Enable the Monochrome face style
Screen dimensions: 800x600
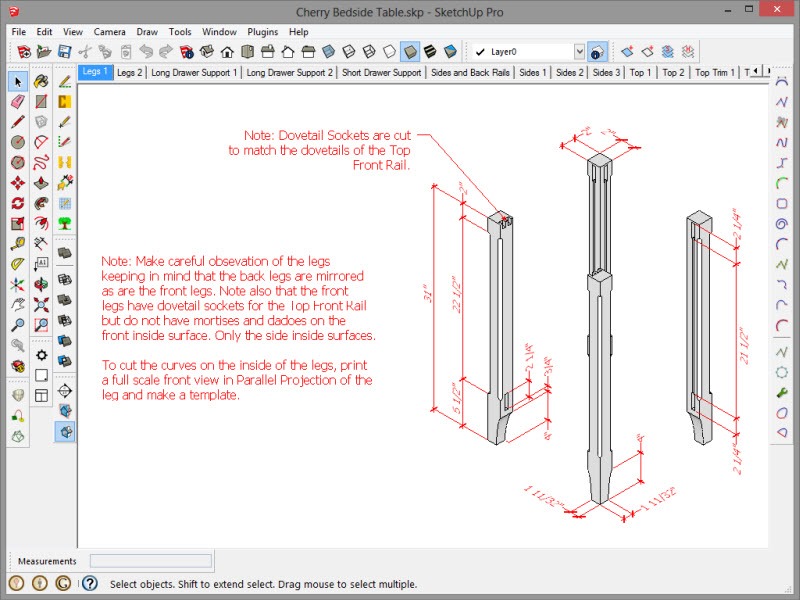click(x=450, y=51)
